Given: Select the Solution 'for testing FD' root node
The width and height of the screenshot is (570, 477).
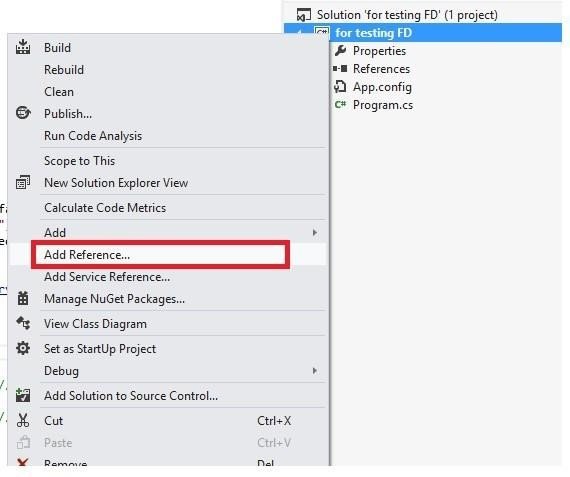Looking at the screenshot, I should [x=407, y=15].
